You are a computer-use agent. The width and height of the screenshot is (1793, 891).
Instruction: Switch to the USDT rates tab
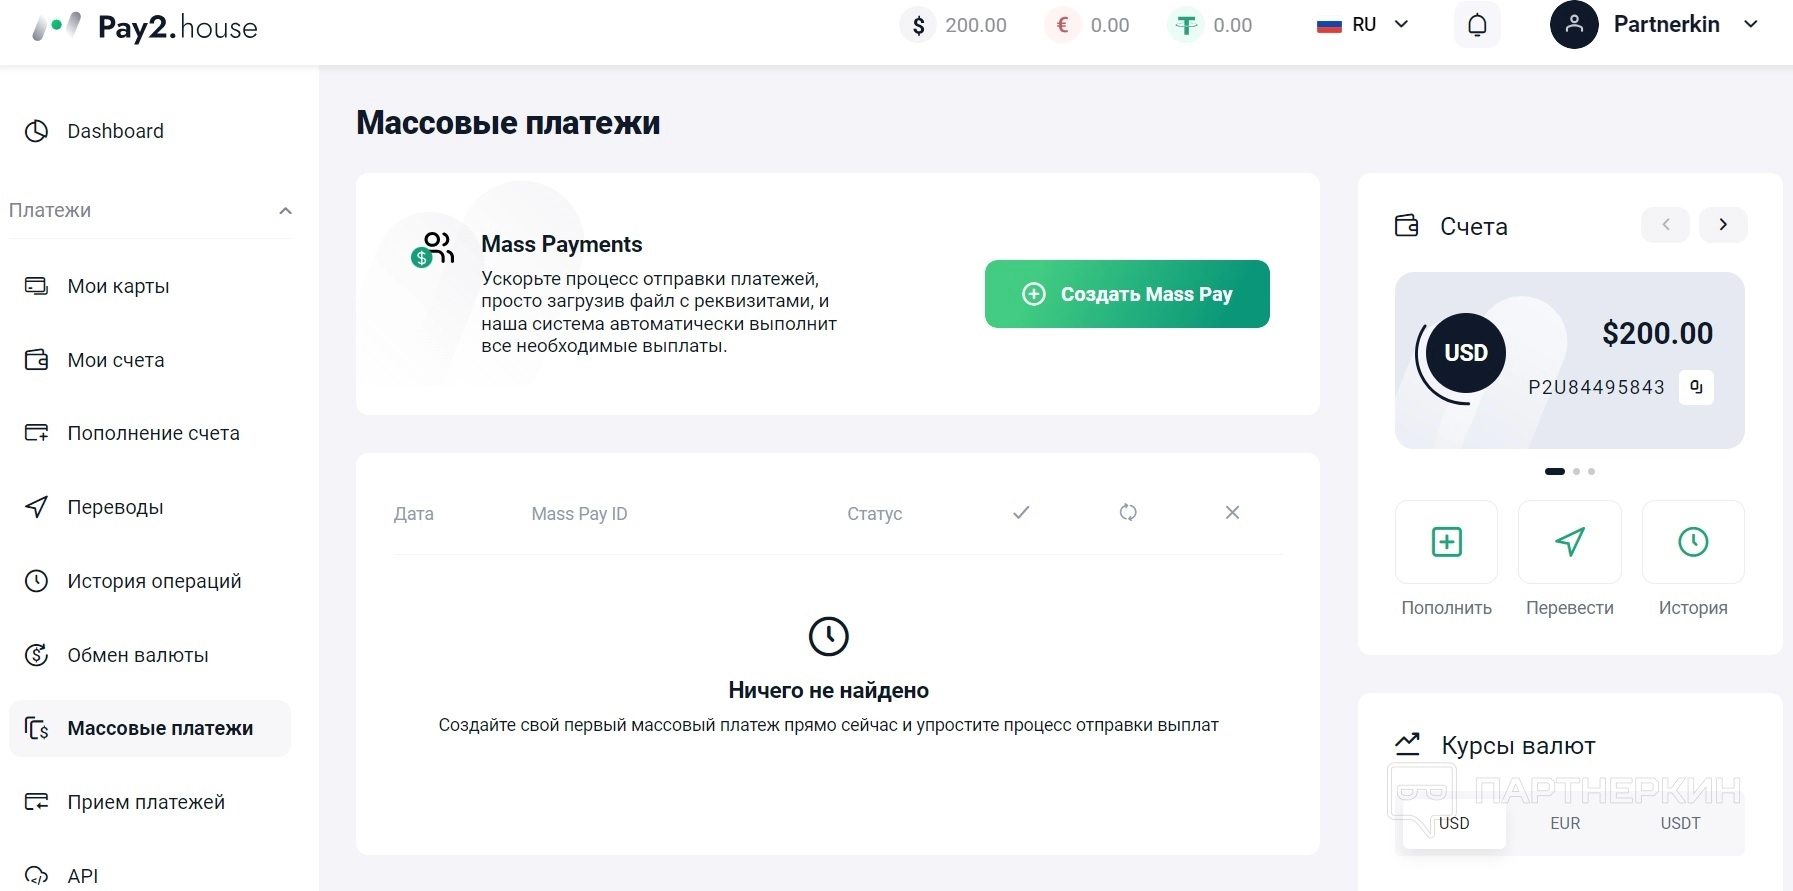coord(1680,824)
